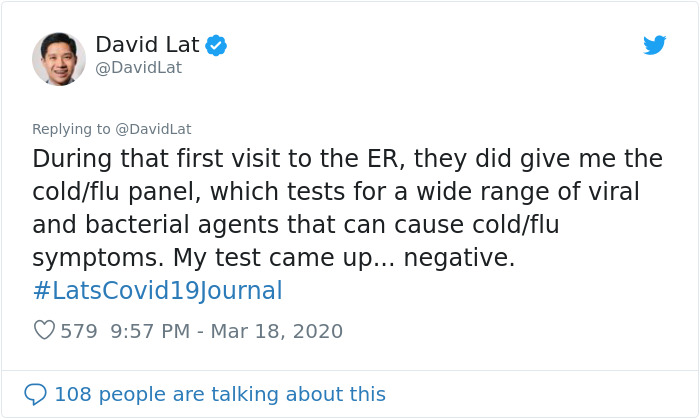Click the blue verified checkmark badge
The width and height of the screenshot is (700, 419).
[x=216, y=45]
